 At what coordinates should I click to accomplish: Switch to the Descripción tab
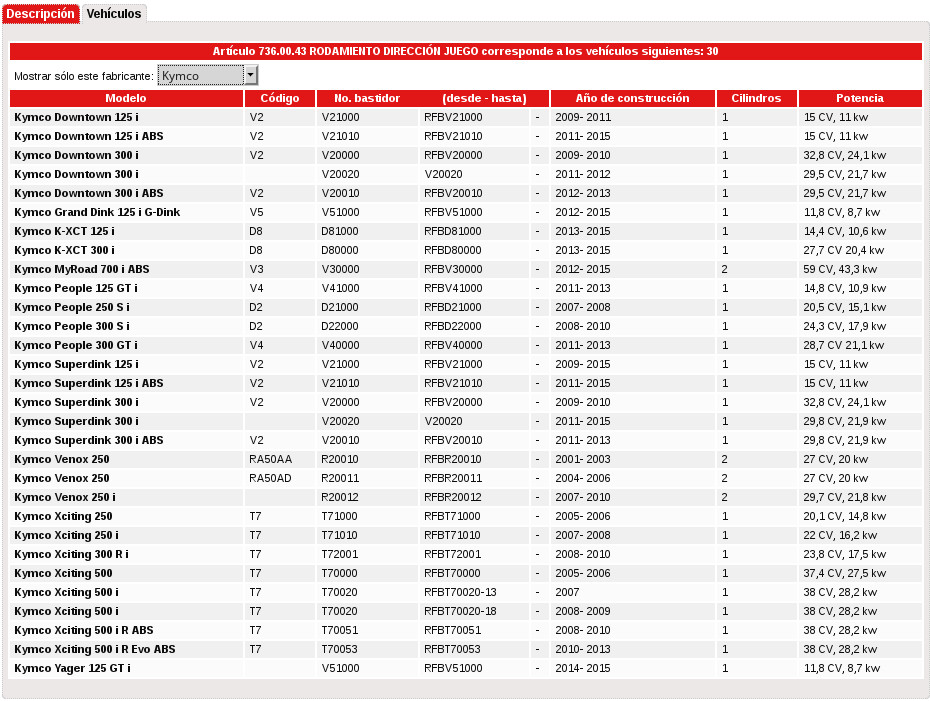point(40,14)
